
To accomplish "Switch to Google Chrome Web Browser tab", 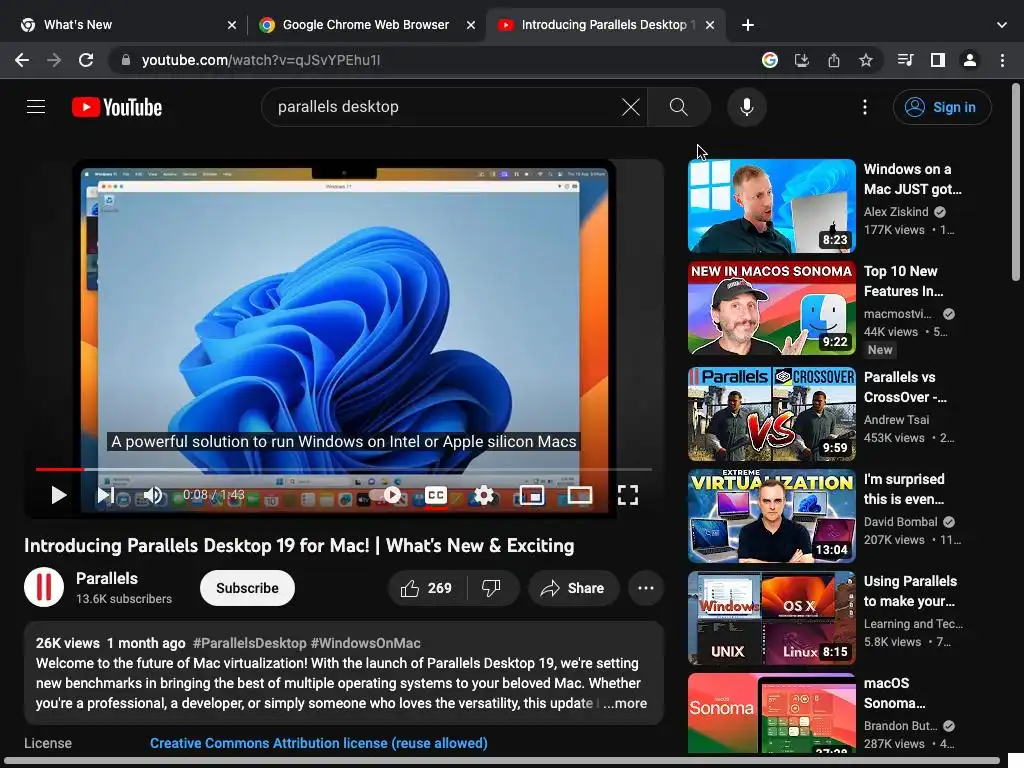I will (x=366, y=25).
